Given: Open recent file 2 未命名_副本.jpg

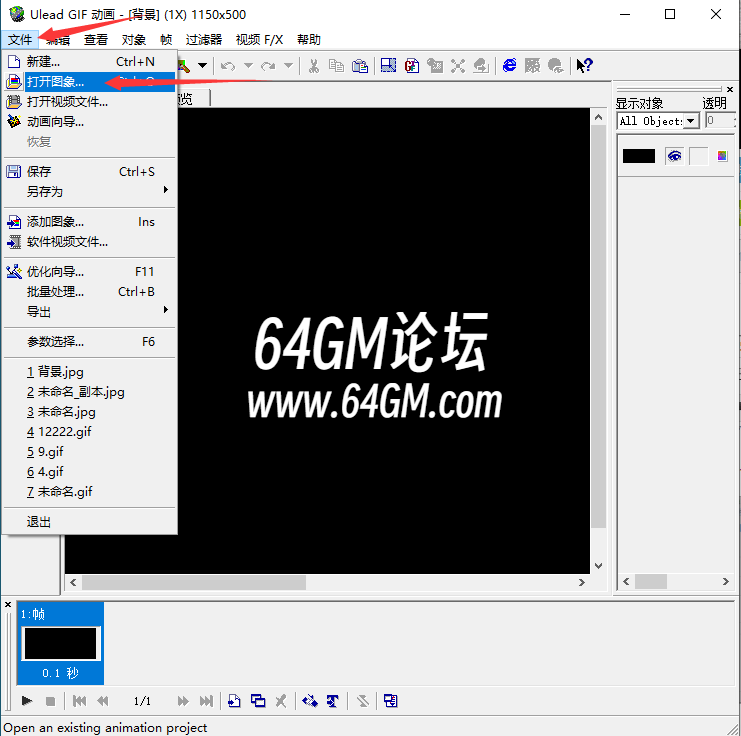Looking at the screenshot, I should 89,392.
